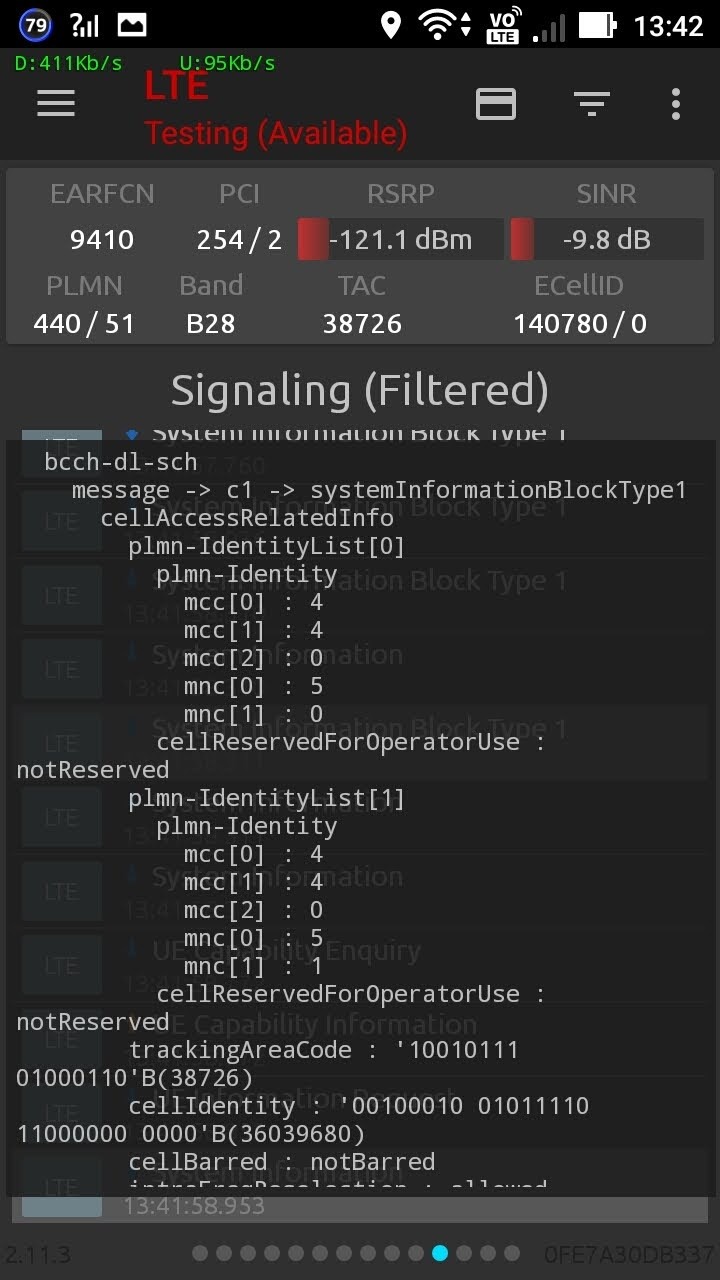Tap the Signaling (Filtered) heading
The width and height of the screenshot is (720, 1280).
click(x=360, y=390)
